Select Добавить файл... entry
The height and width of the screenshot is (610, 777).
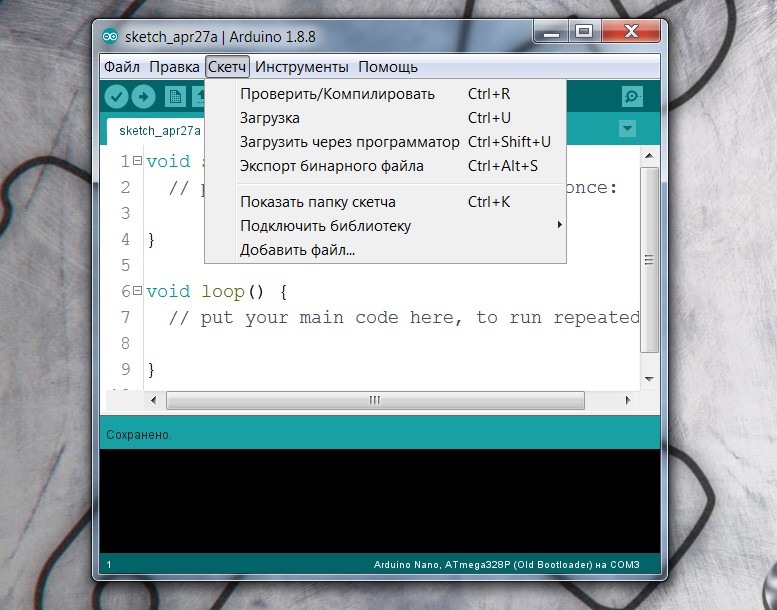[386, 249]
